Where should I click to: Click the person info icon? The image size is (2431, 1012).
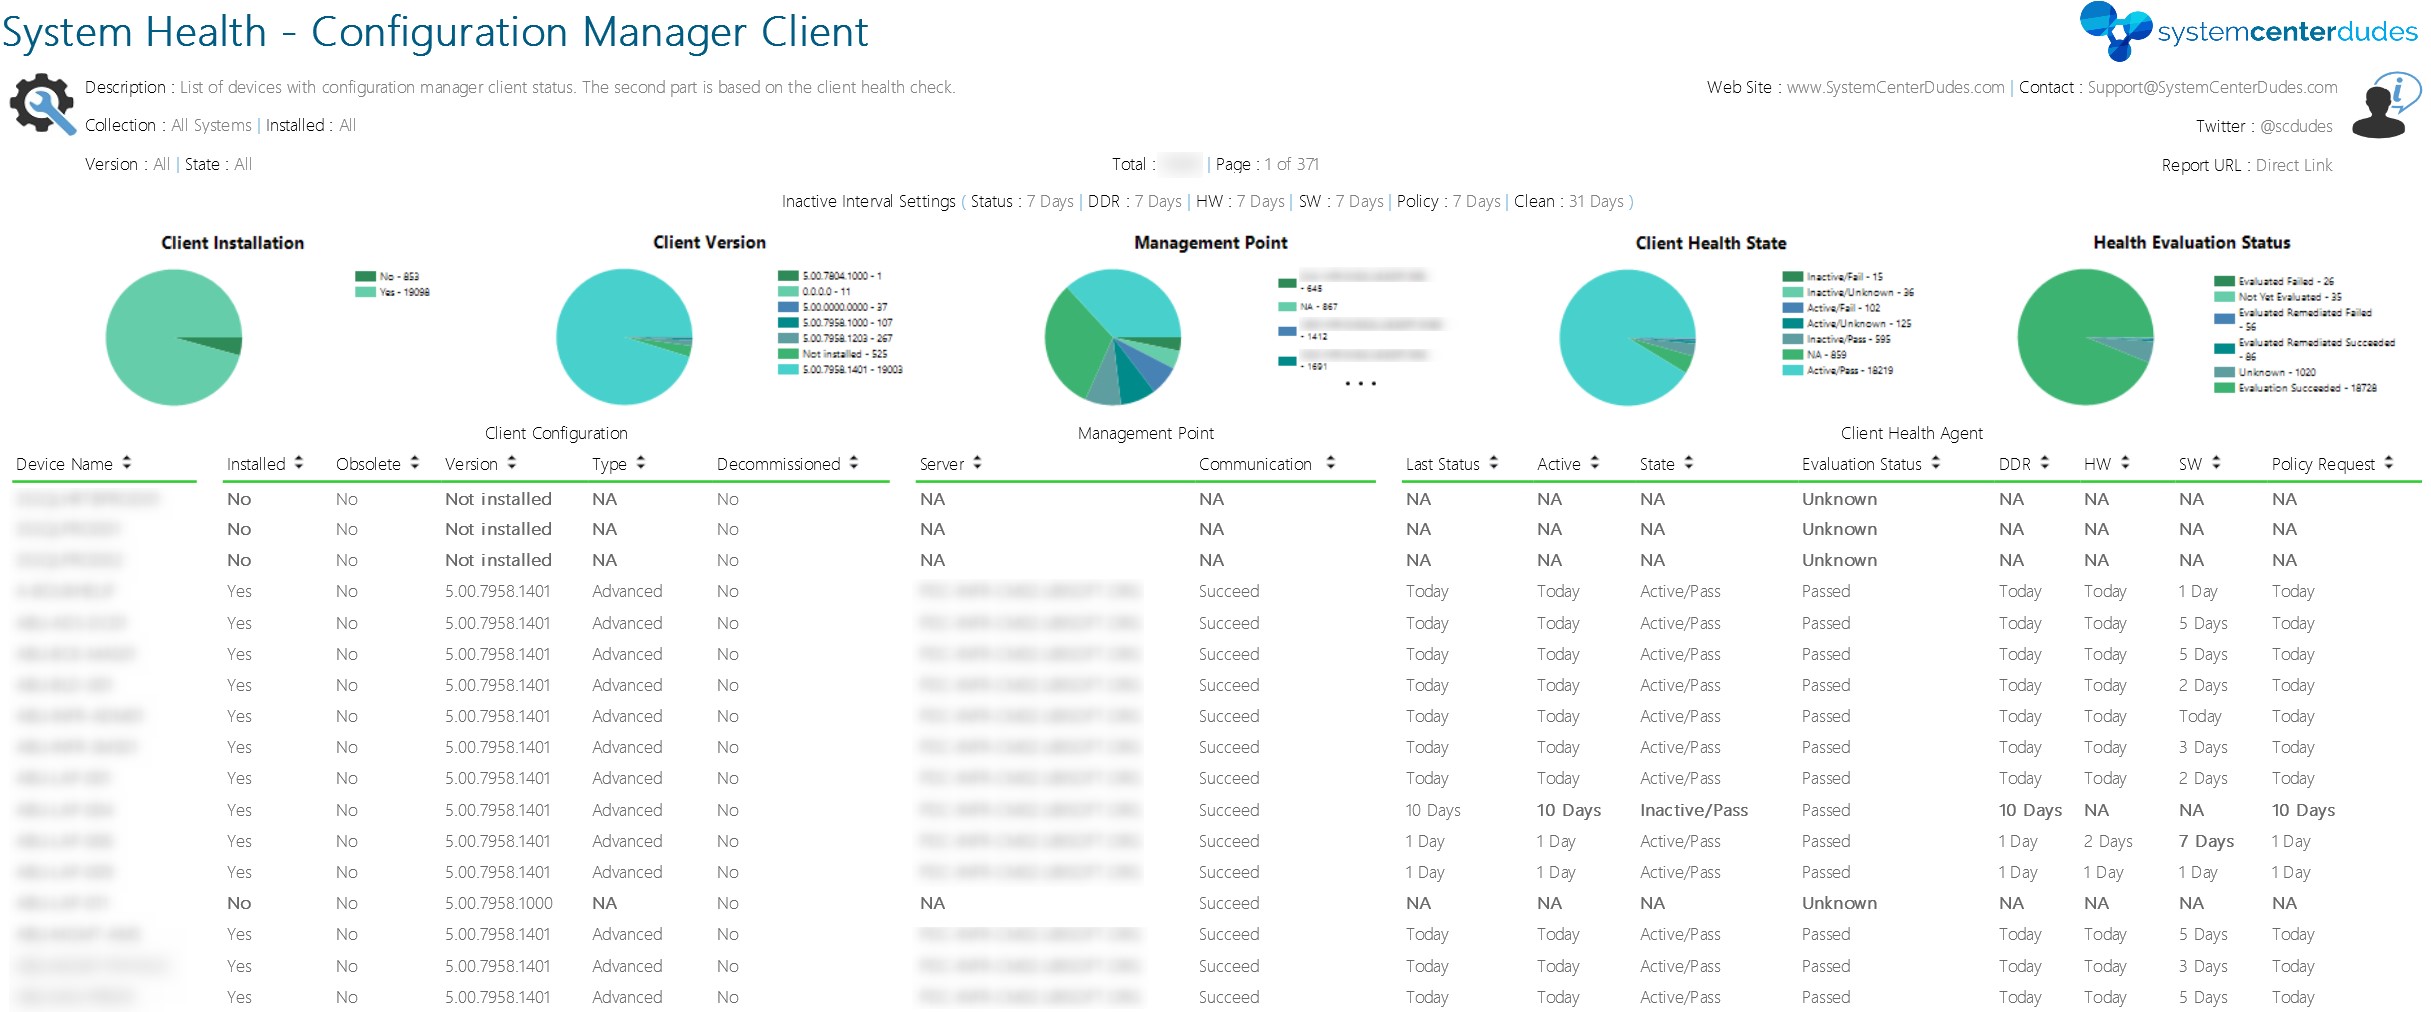(x=2385, y=105)
